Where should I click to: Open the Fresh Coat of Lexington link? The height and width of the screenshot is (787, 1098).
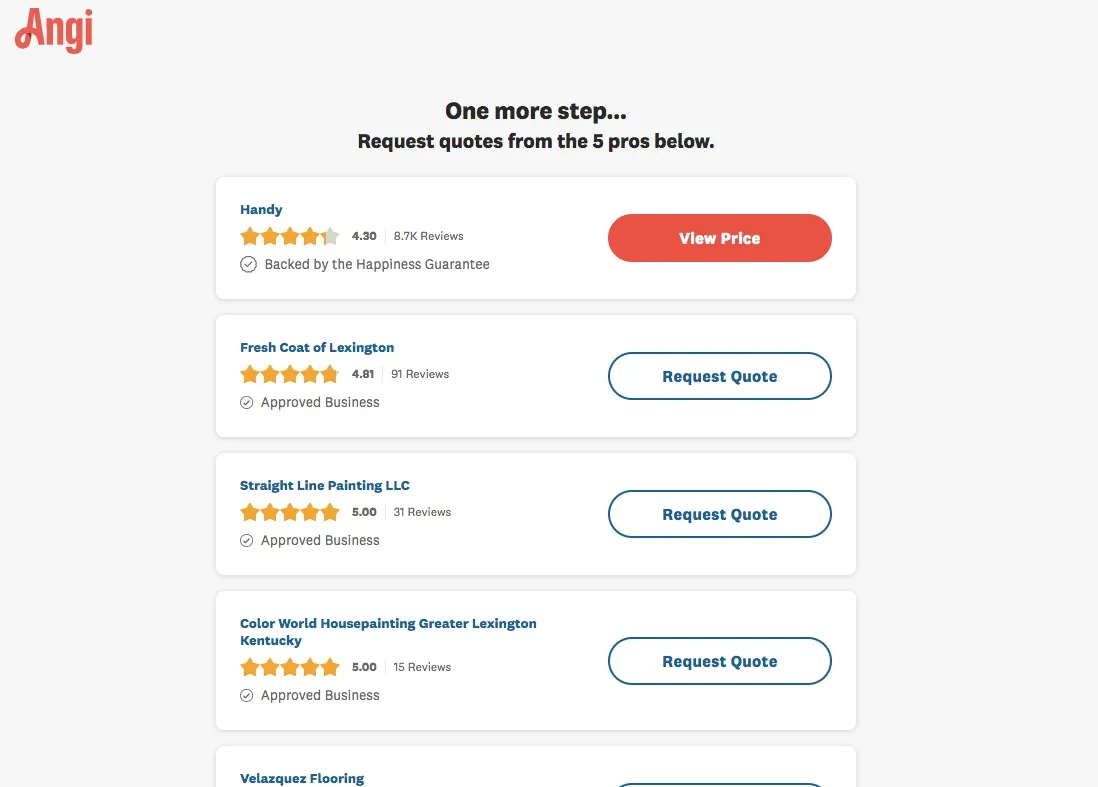(317, 347)
